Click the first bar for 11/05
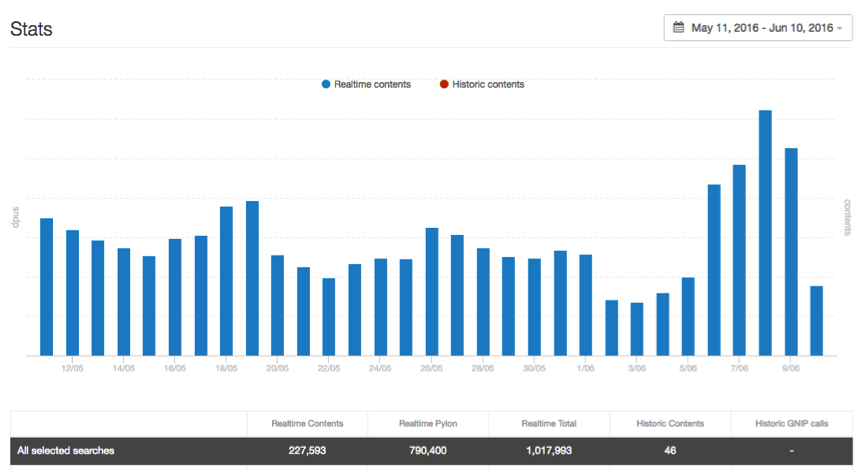 [46, 286]
